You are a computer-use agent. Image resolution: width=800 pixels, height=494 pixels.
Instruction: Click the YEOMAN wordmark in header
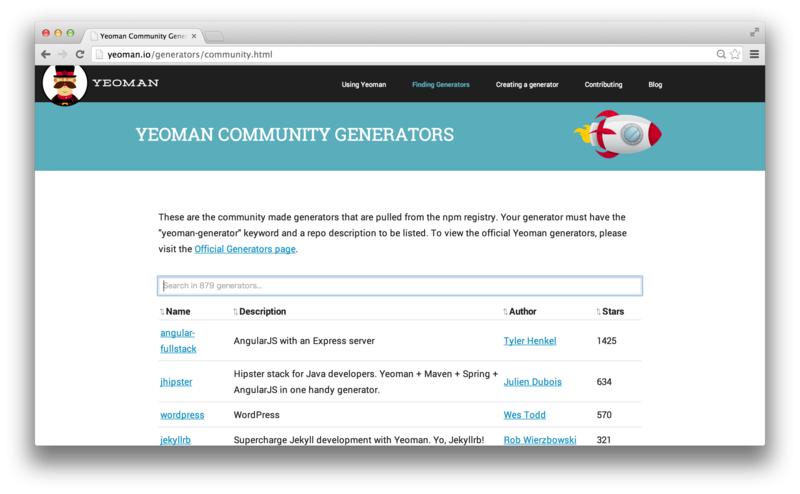126,83
